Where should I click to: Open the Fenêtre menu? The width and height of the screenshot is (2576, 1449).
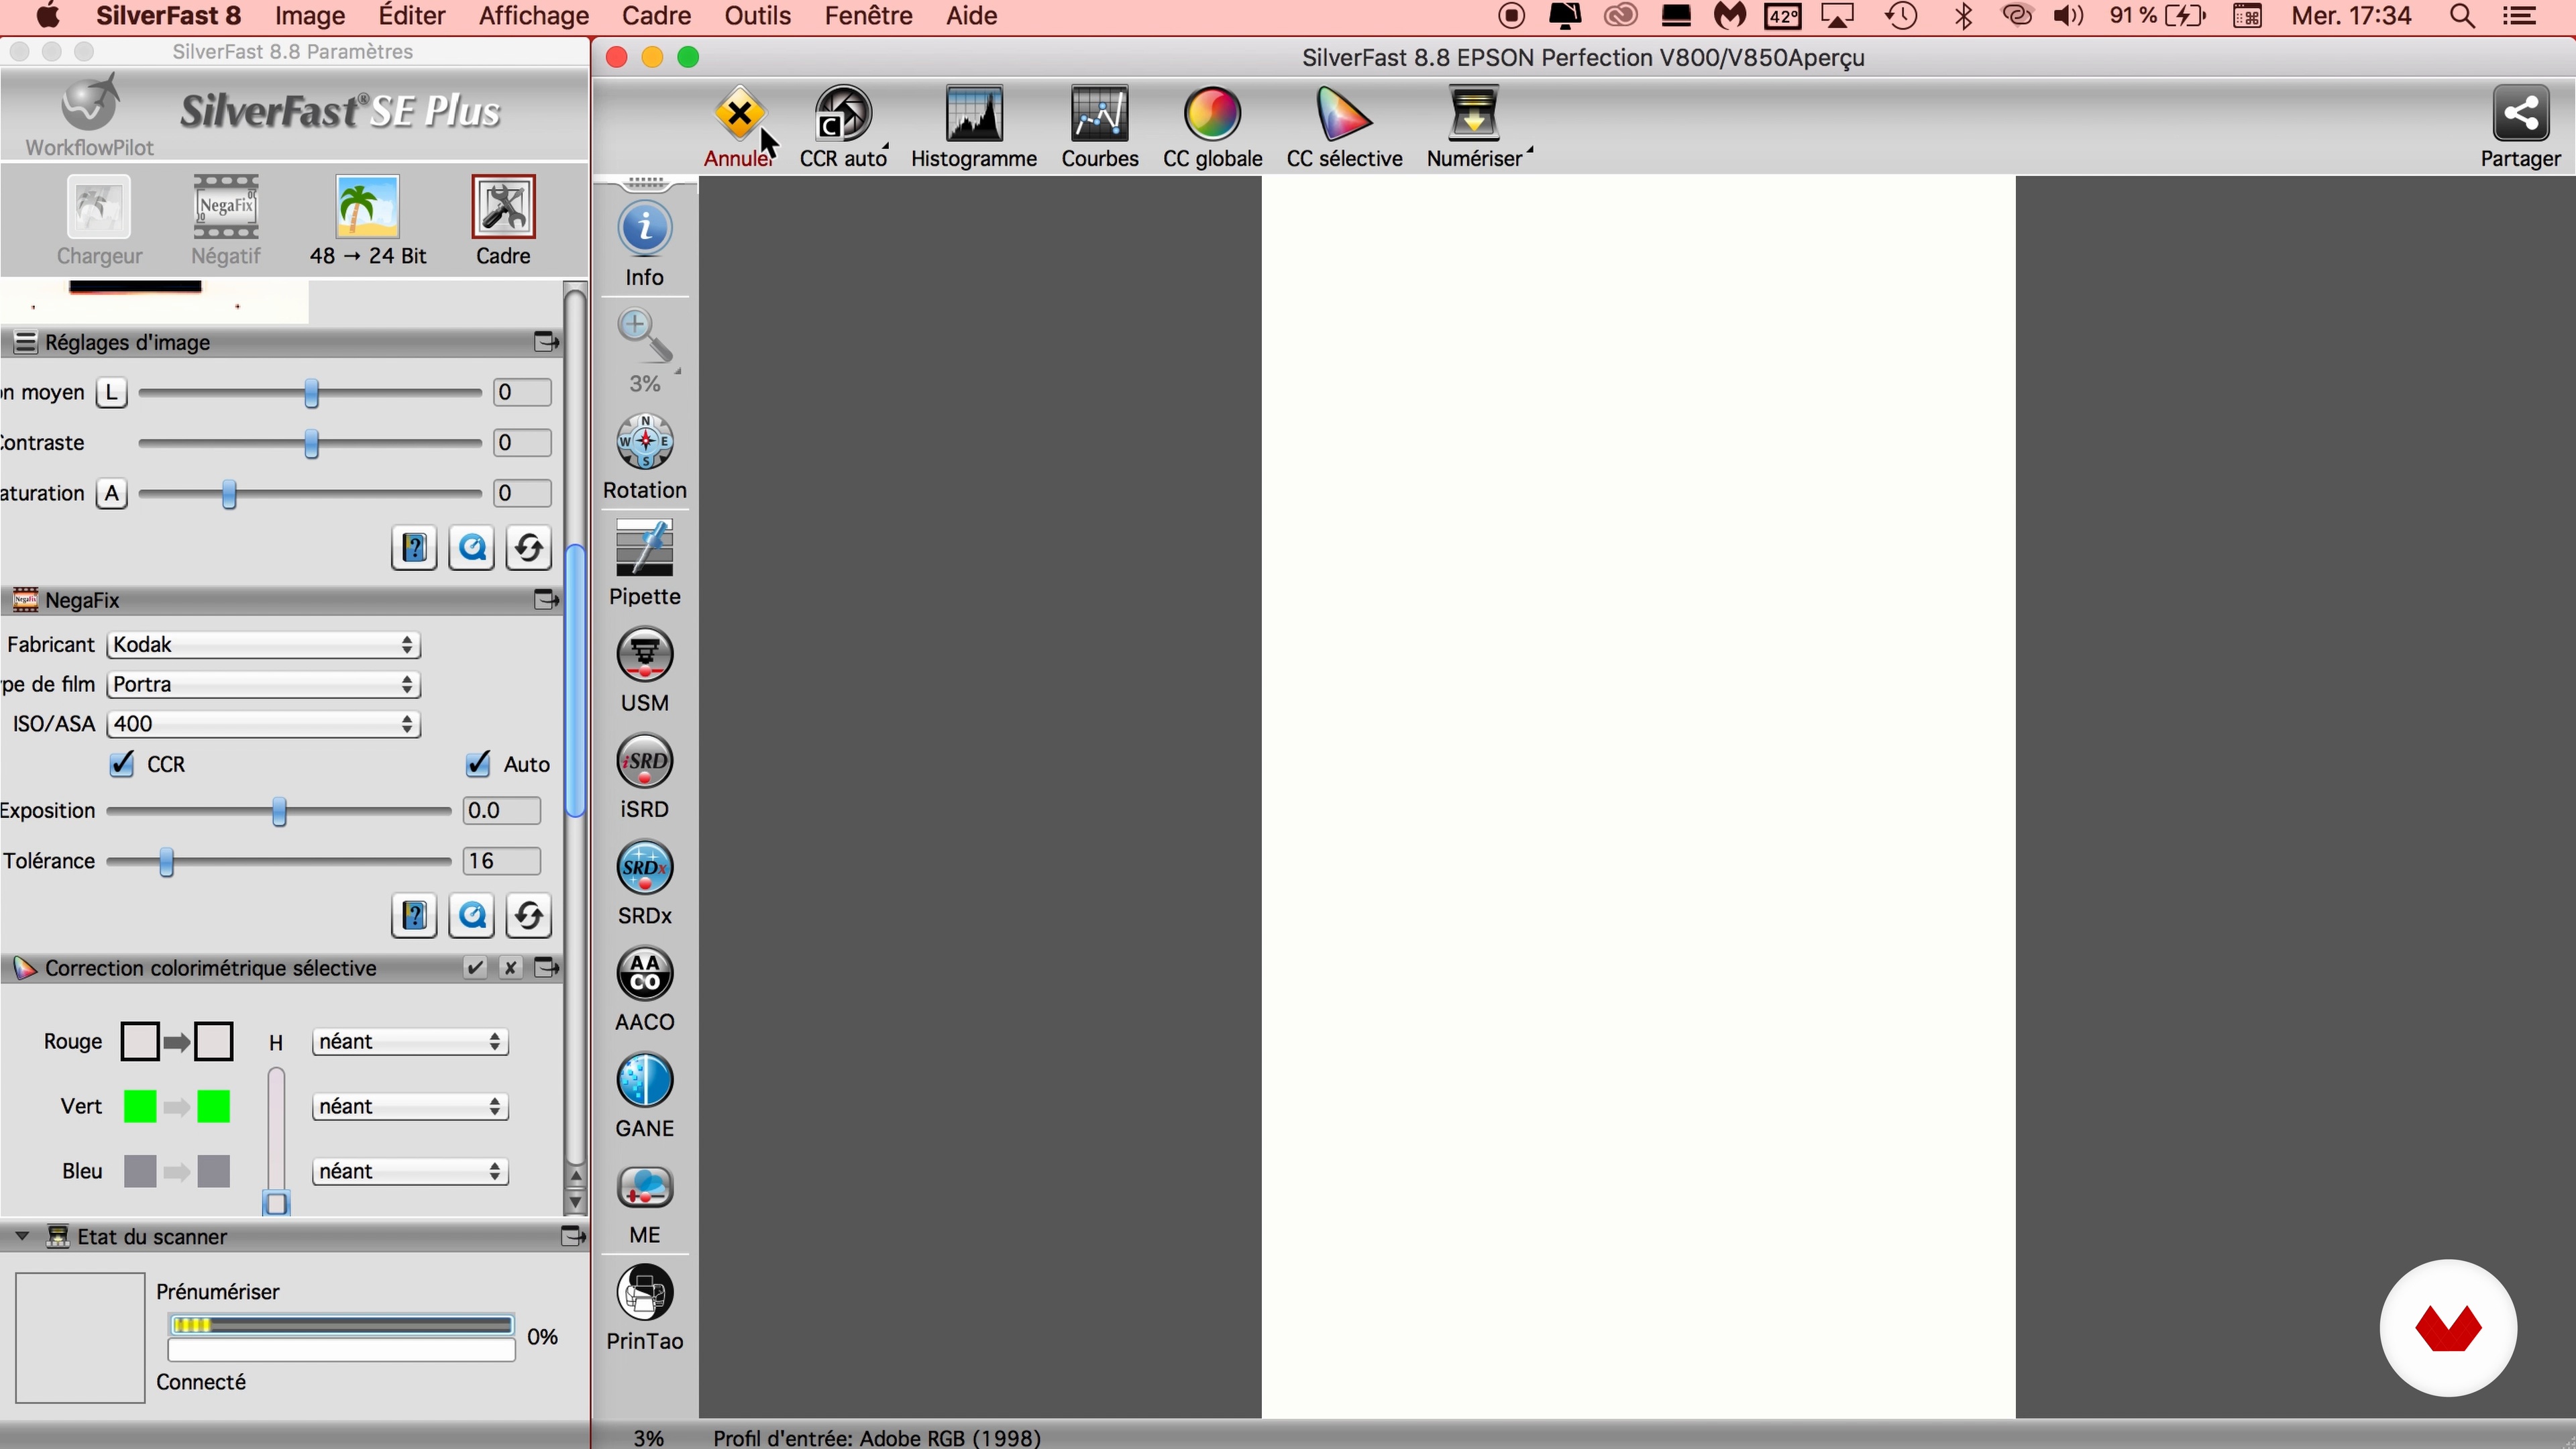[x=868, y=16]
